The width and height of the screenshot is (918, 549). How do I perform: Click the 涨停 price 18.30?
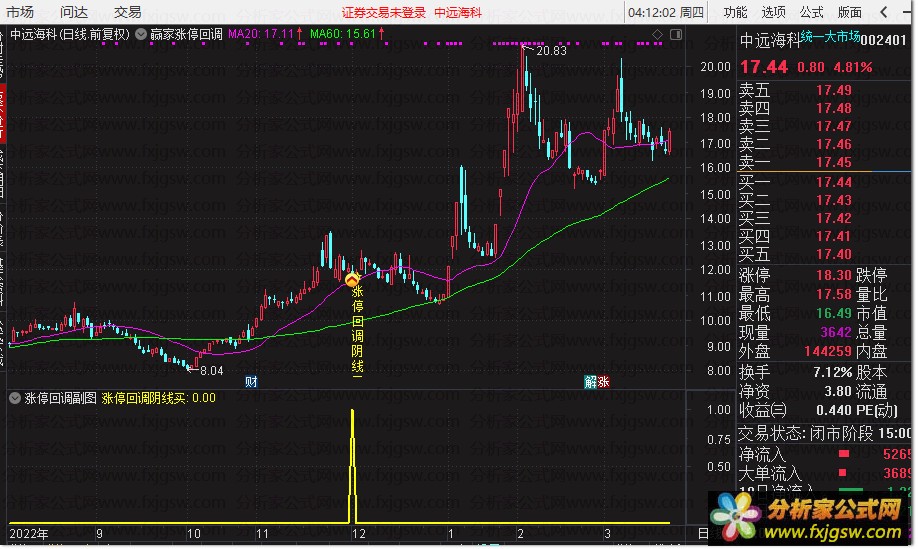point(834,275)
